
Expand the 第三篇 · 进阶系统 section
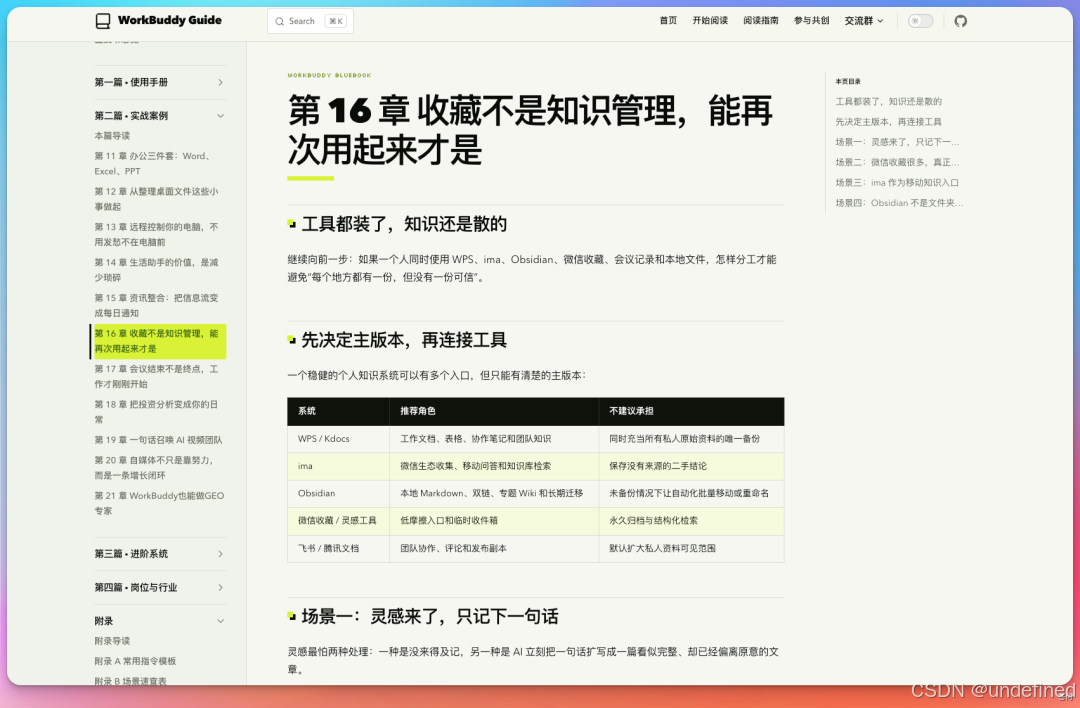[160, 554]
